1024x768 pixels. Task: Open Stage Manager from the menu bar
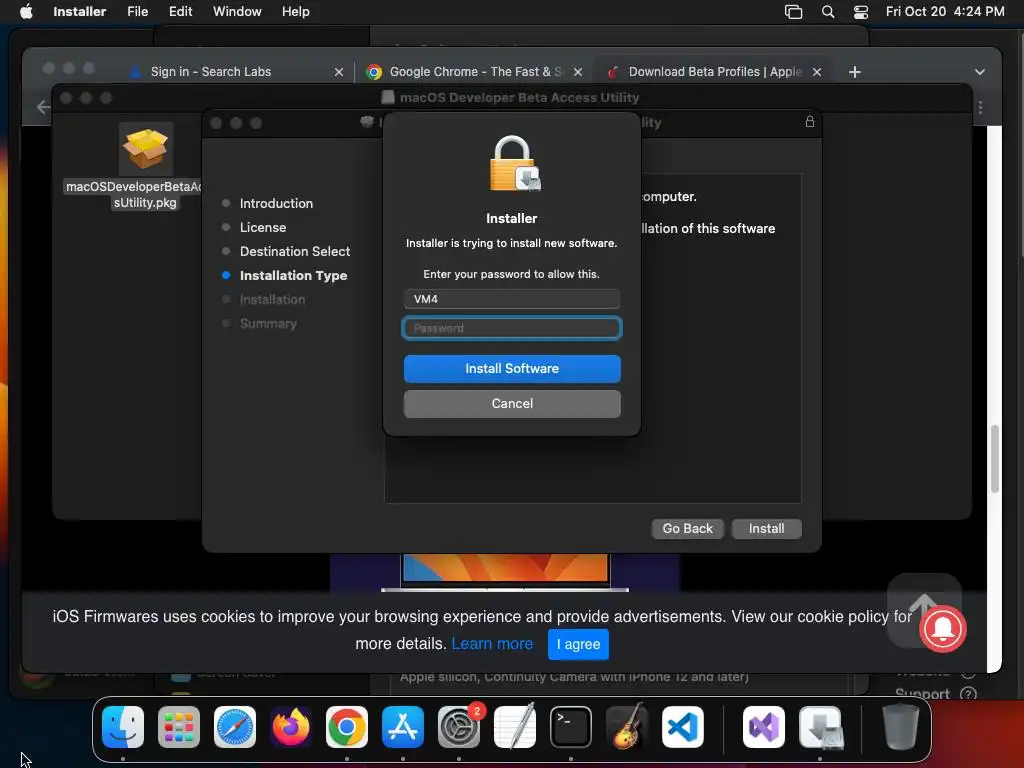[x=793, y=12]
